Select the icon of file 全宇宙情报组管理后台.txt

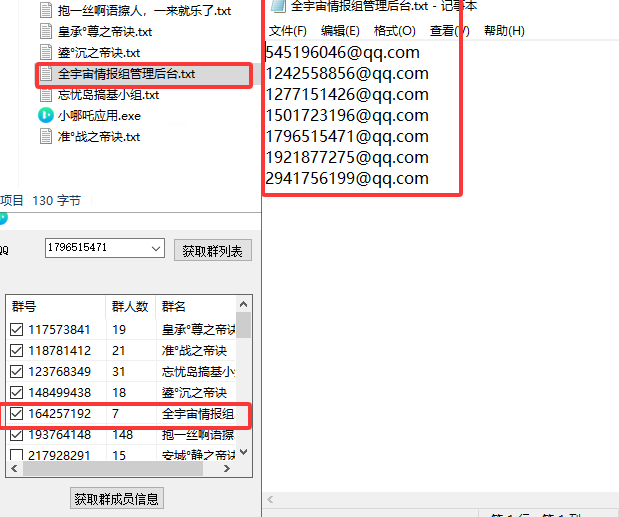[x=46, y=74]
